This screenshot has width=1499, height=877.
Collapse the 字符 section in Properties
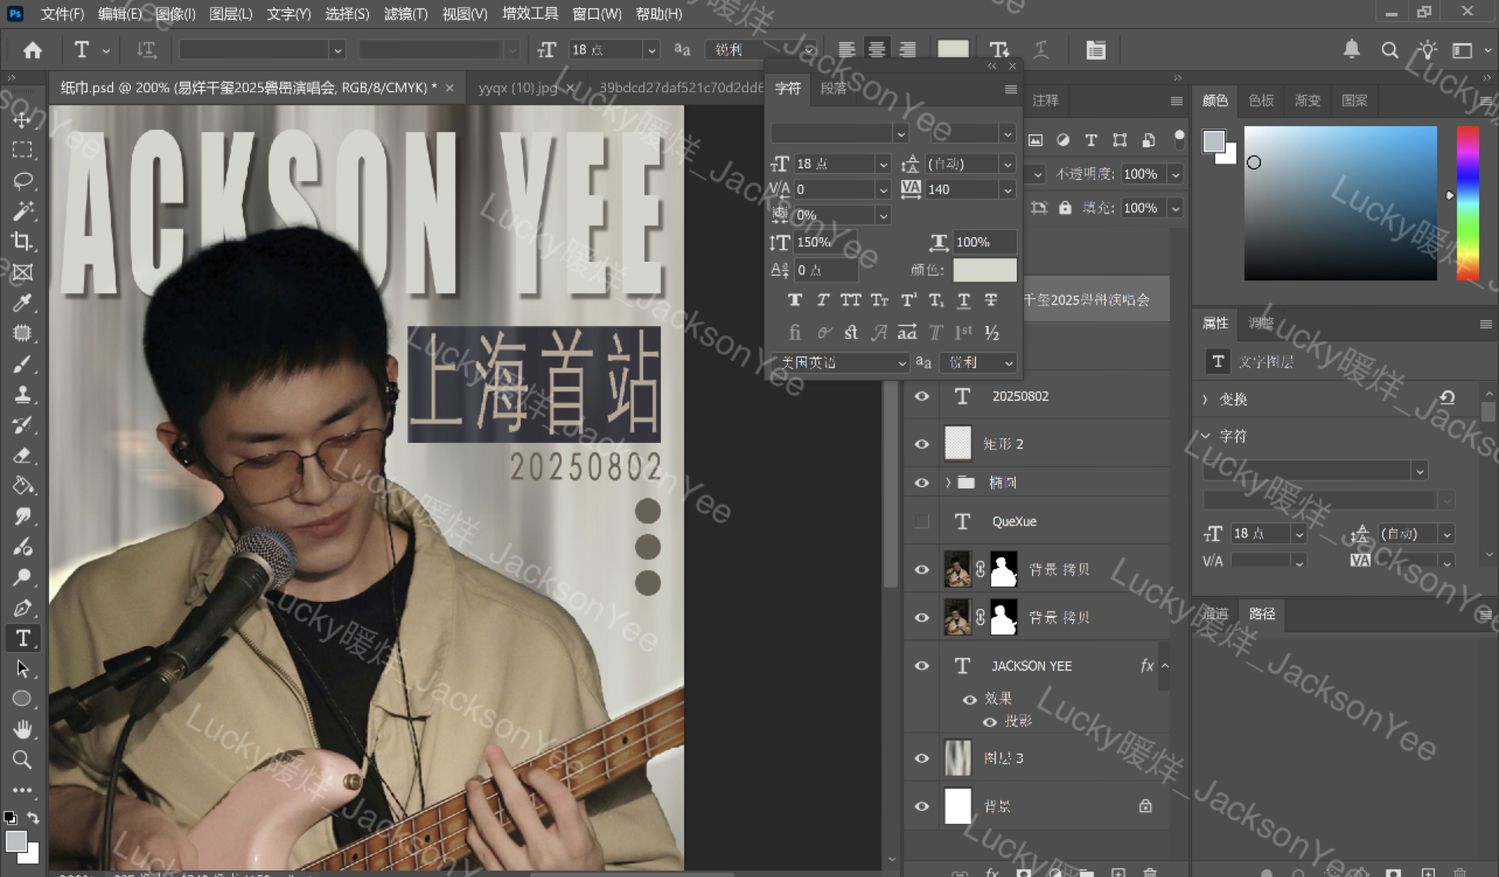1205,436
